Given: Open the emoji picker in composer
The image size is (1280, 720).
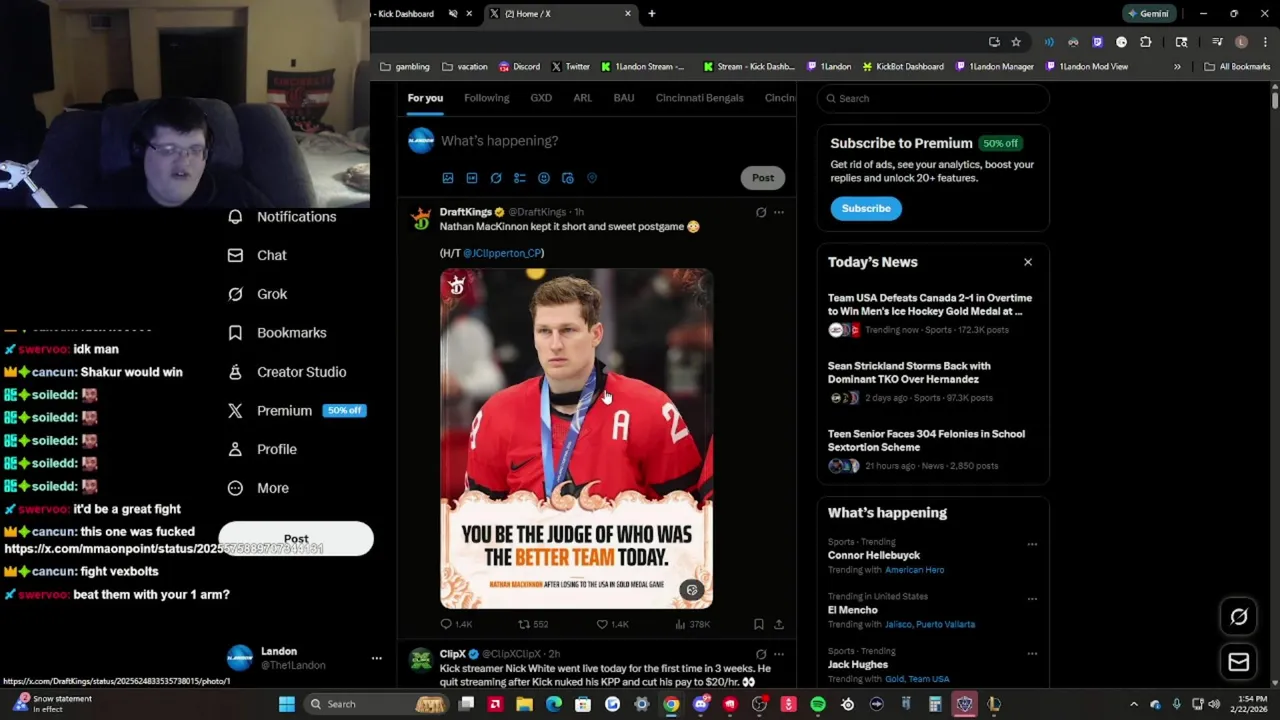Looking at the screenshot, I should 544,178.
